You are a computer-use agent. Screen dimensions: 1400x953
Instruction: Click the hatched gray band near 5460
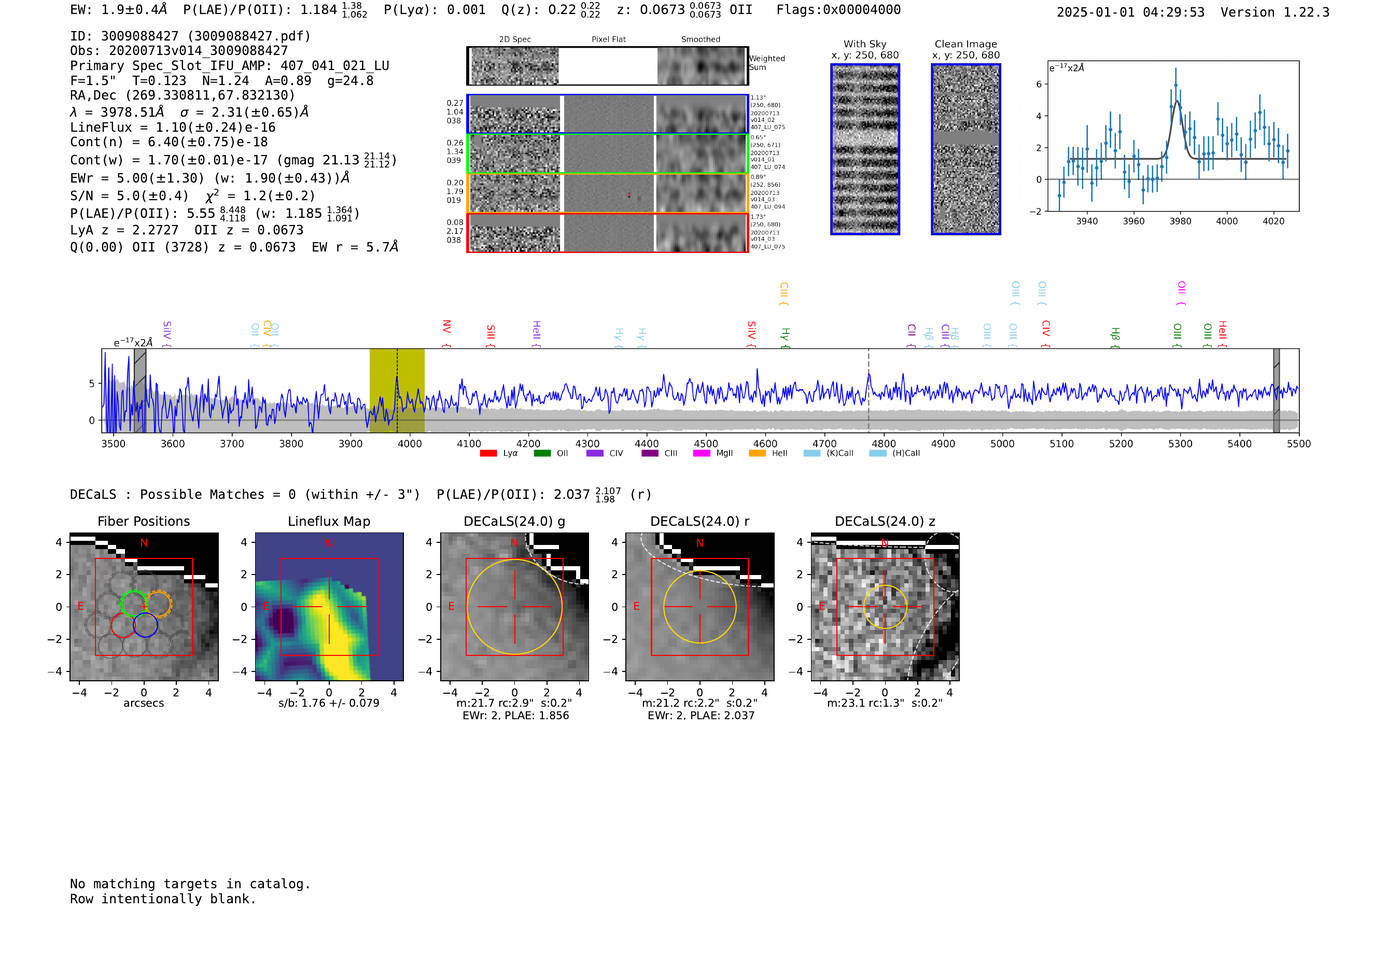(1276, 390)
